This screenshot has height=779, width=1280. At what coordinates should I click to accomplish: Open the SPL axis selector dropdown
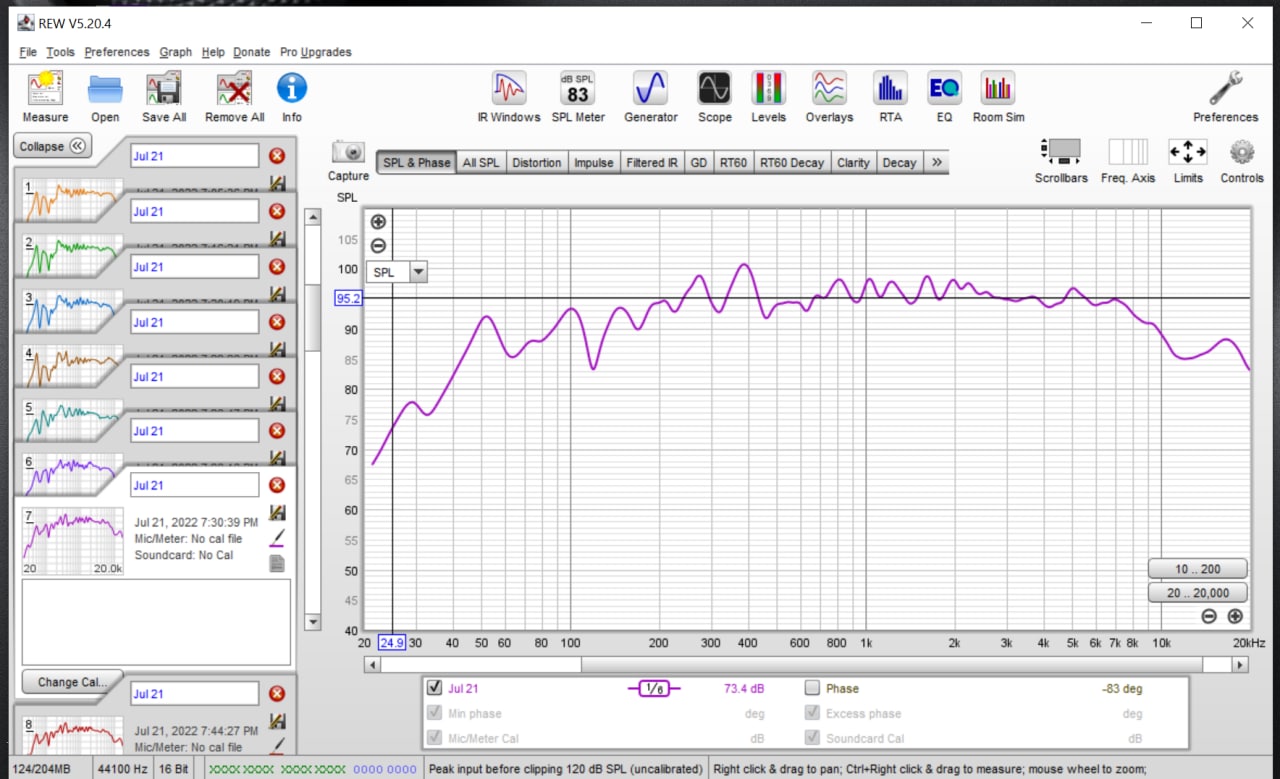(418, 272)
